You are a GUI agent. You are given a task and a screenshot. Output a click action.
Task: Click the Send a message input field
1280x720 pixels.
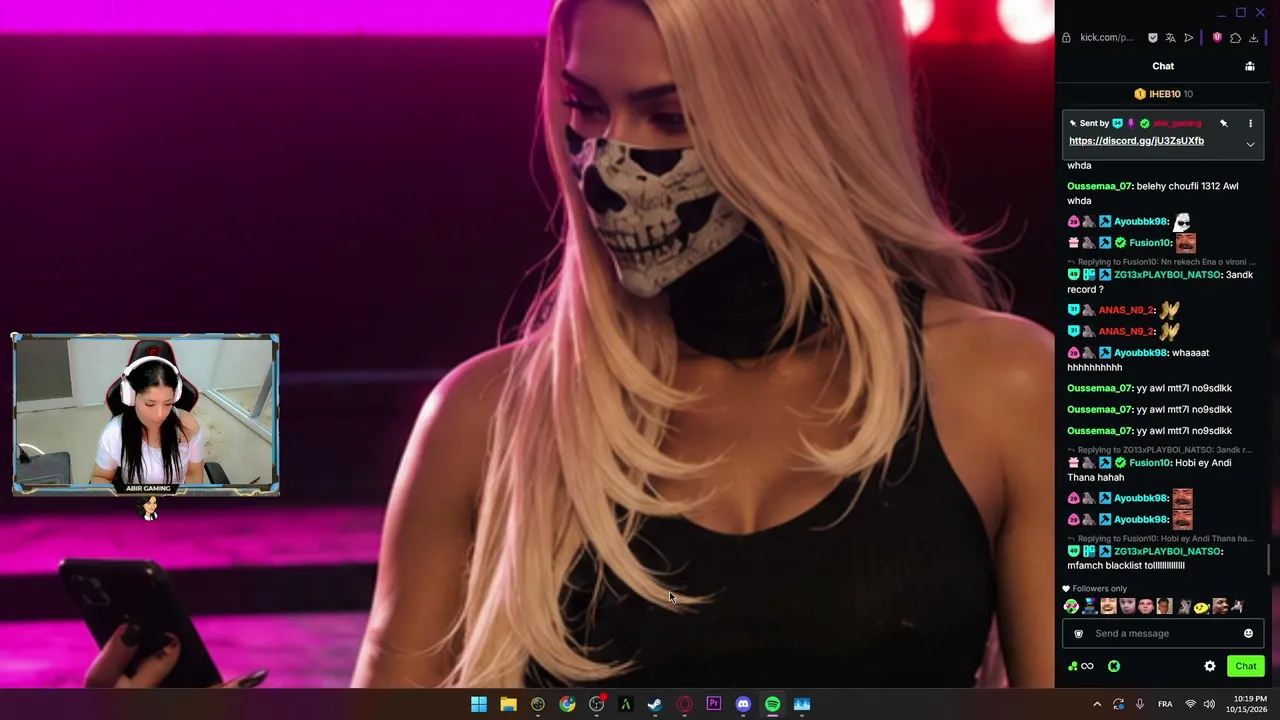(x=1163, y=633)
